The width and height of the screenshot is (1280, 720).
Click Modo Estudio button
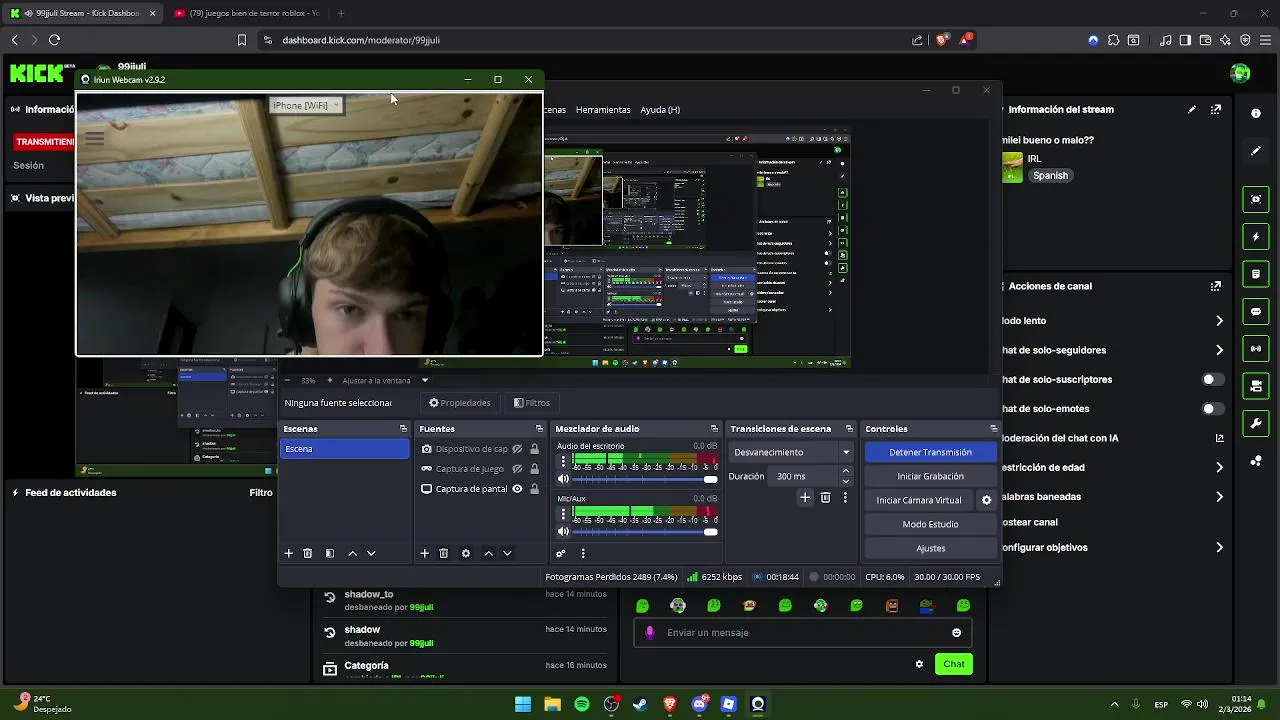(x=930, y=524)
